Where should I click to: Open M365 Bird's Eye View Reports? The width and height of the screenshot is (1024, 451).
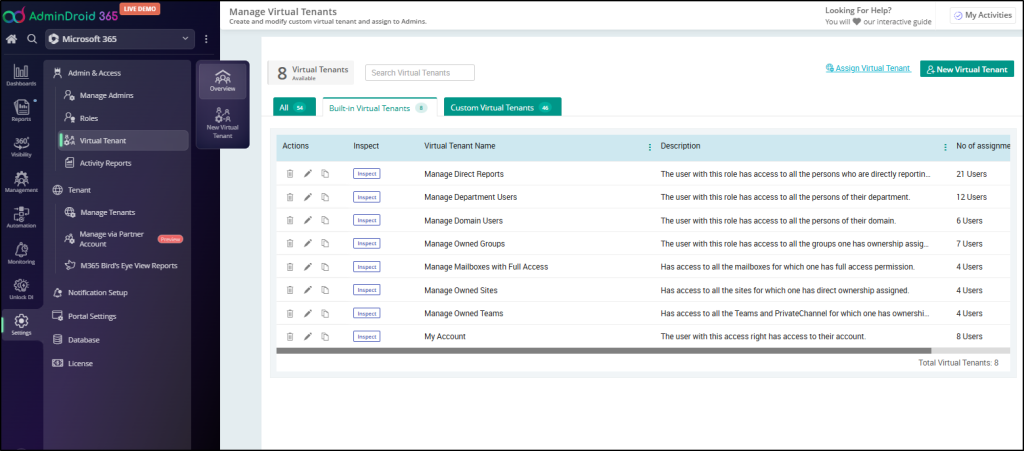(x=128, y=266)
